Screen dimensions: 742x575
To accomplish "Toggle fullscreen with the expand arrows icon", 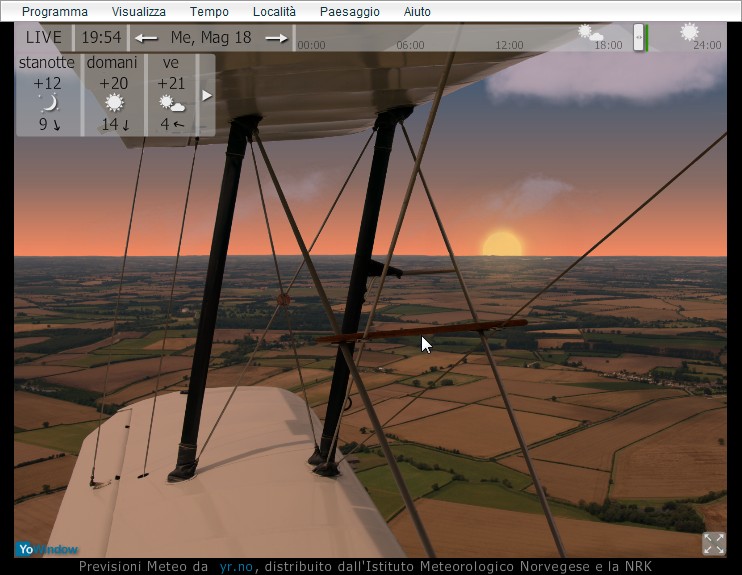I will (x=714, y=543).
